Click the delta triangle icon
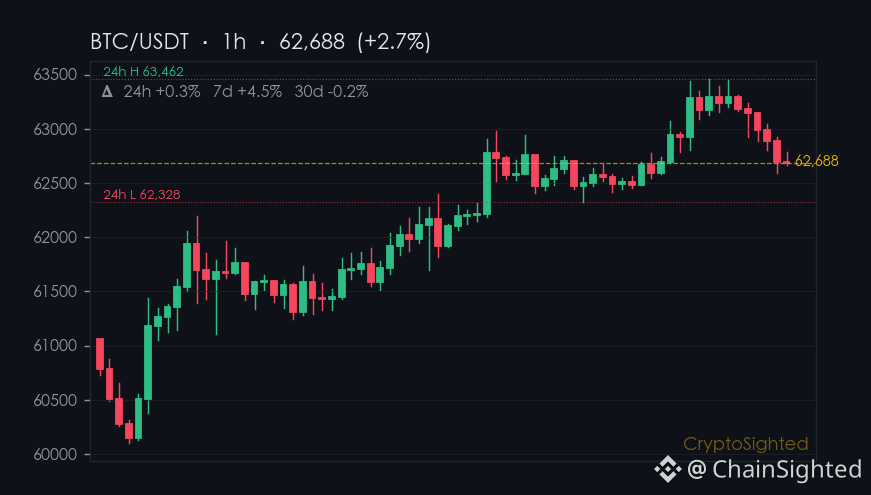The image size is (871, 495). pos(107,92)
